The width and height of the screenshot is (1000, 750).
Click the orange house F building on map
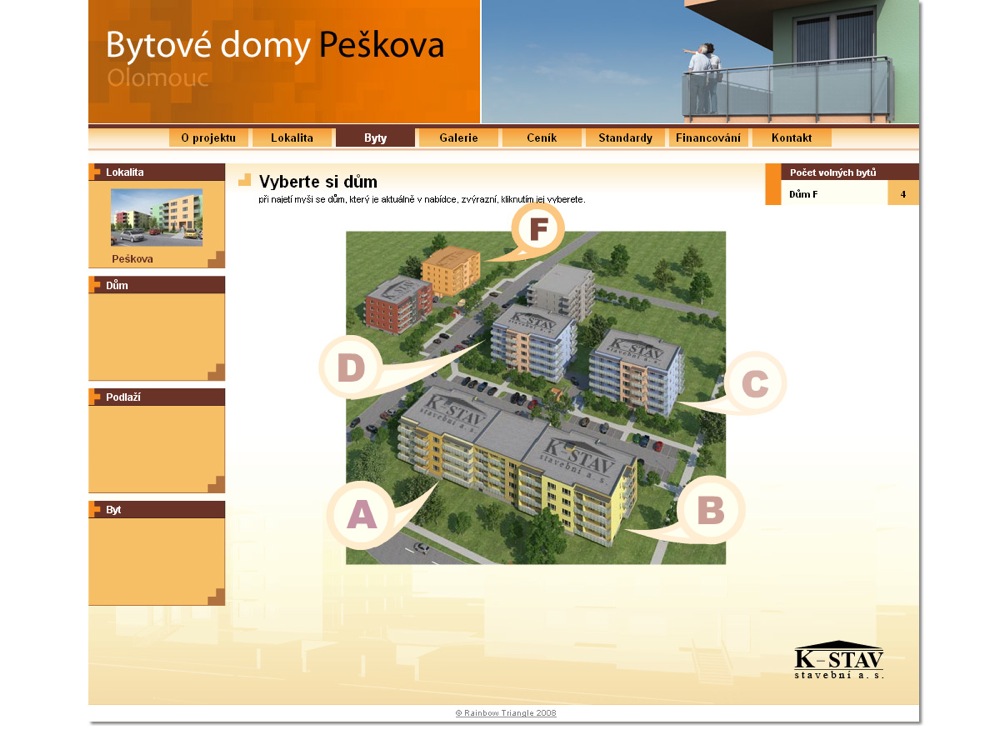[x=451, y=270]
